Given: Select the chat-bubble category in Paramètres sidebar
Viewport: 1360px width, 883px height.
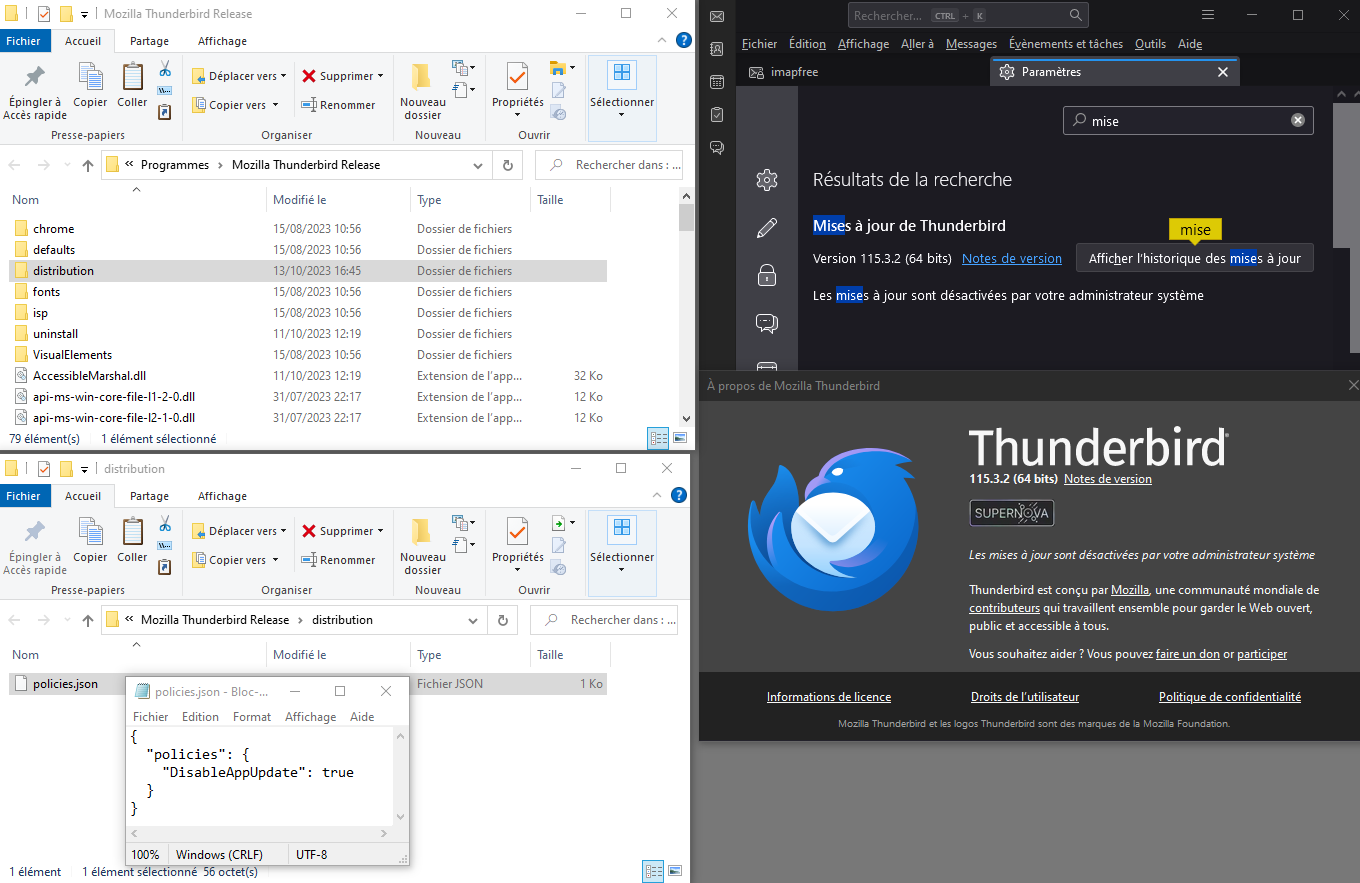Looking at the screenshot, I should pyautogui.click(x=767, y=323).
